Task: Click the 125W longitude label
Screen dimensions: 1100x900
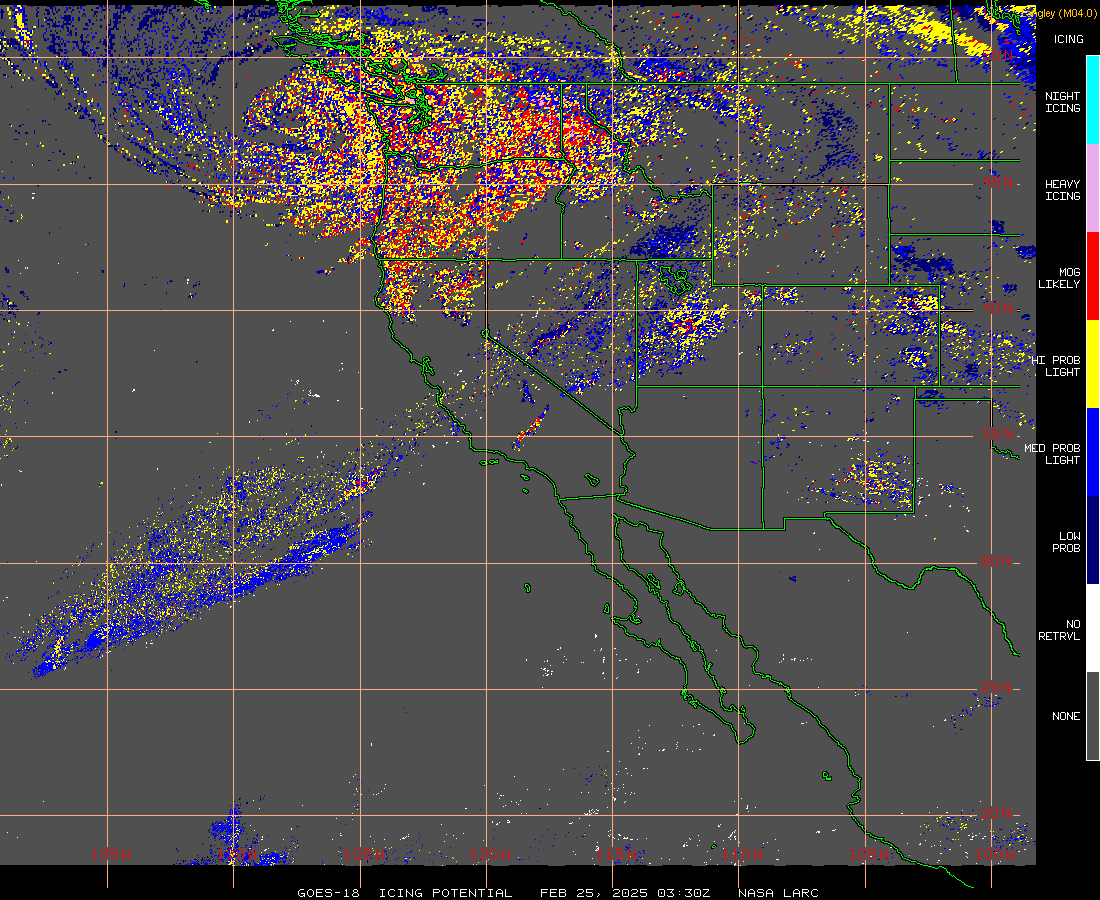Action: (363, 854)
